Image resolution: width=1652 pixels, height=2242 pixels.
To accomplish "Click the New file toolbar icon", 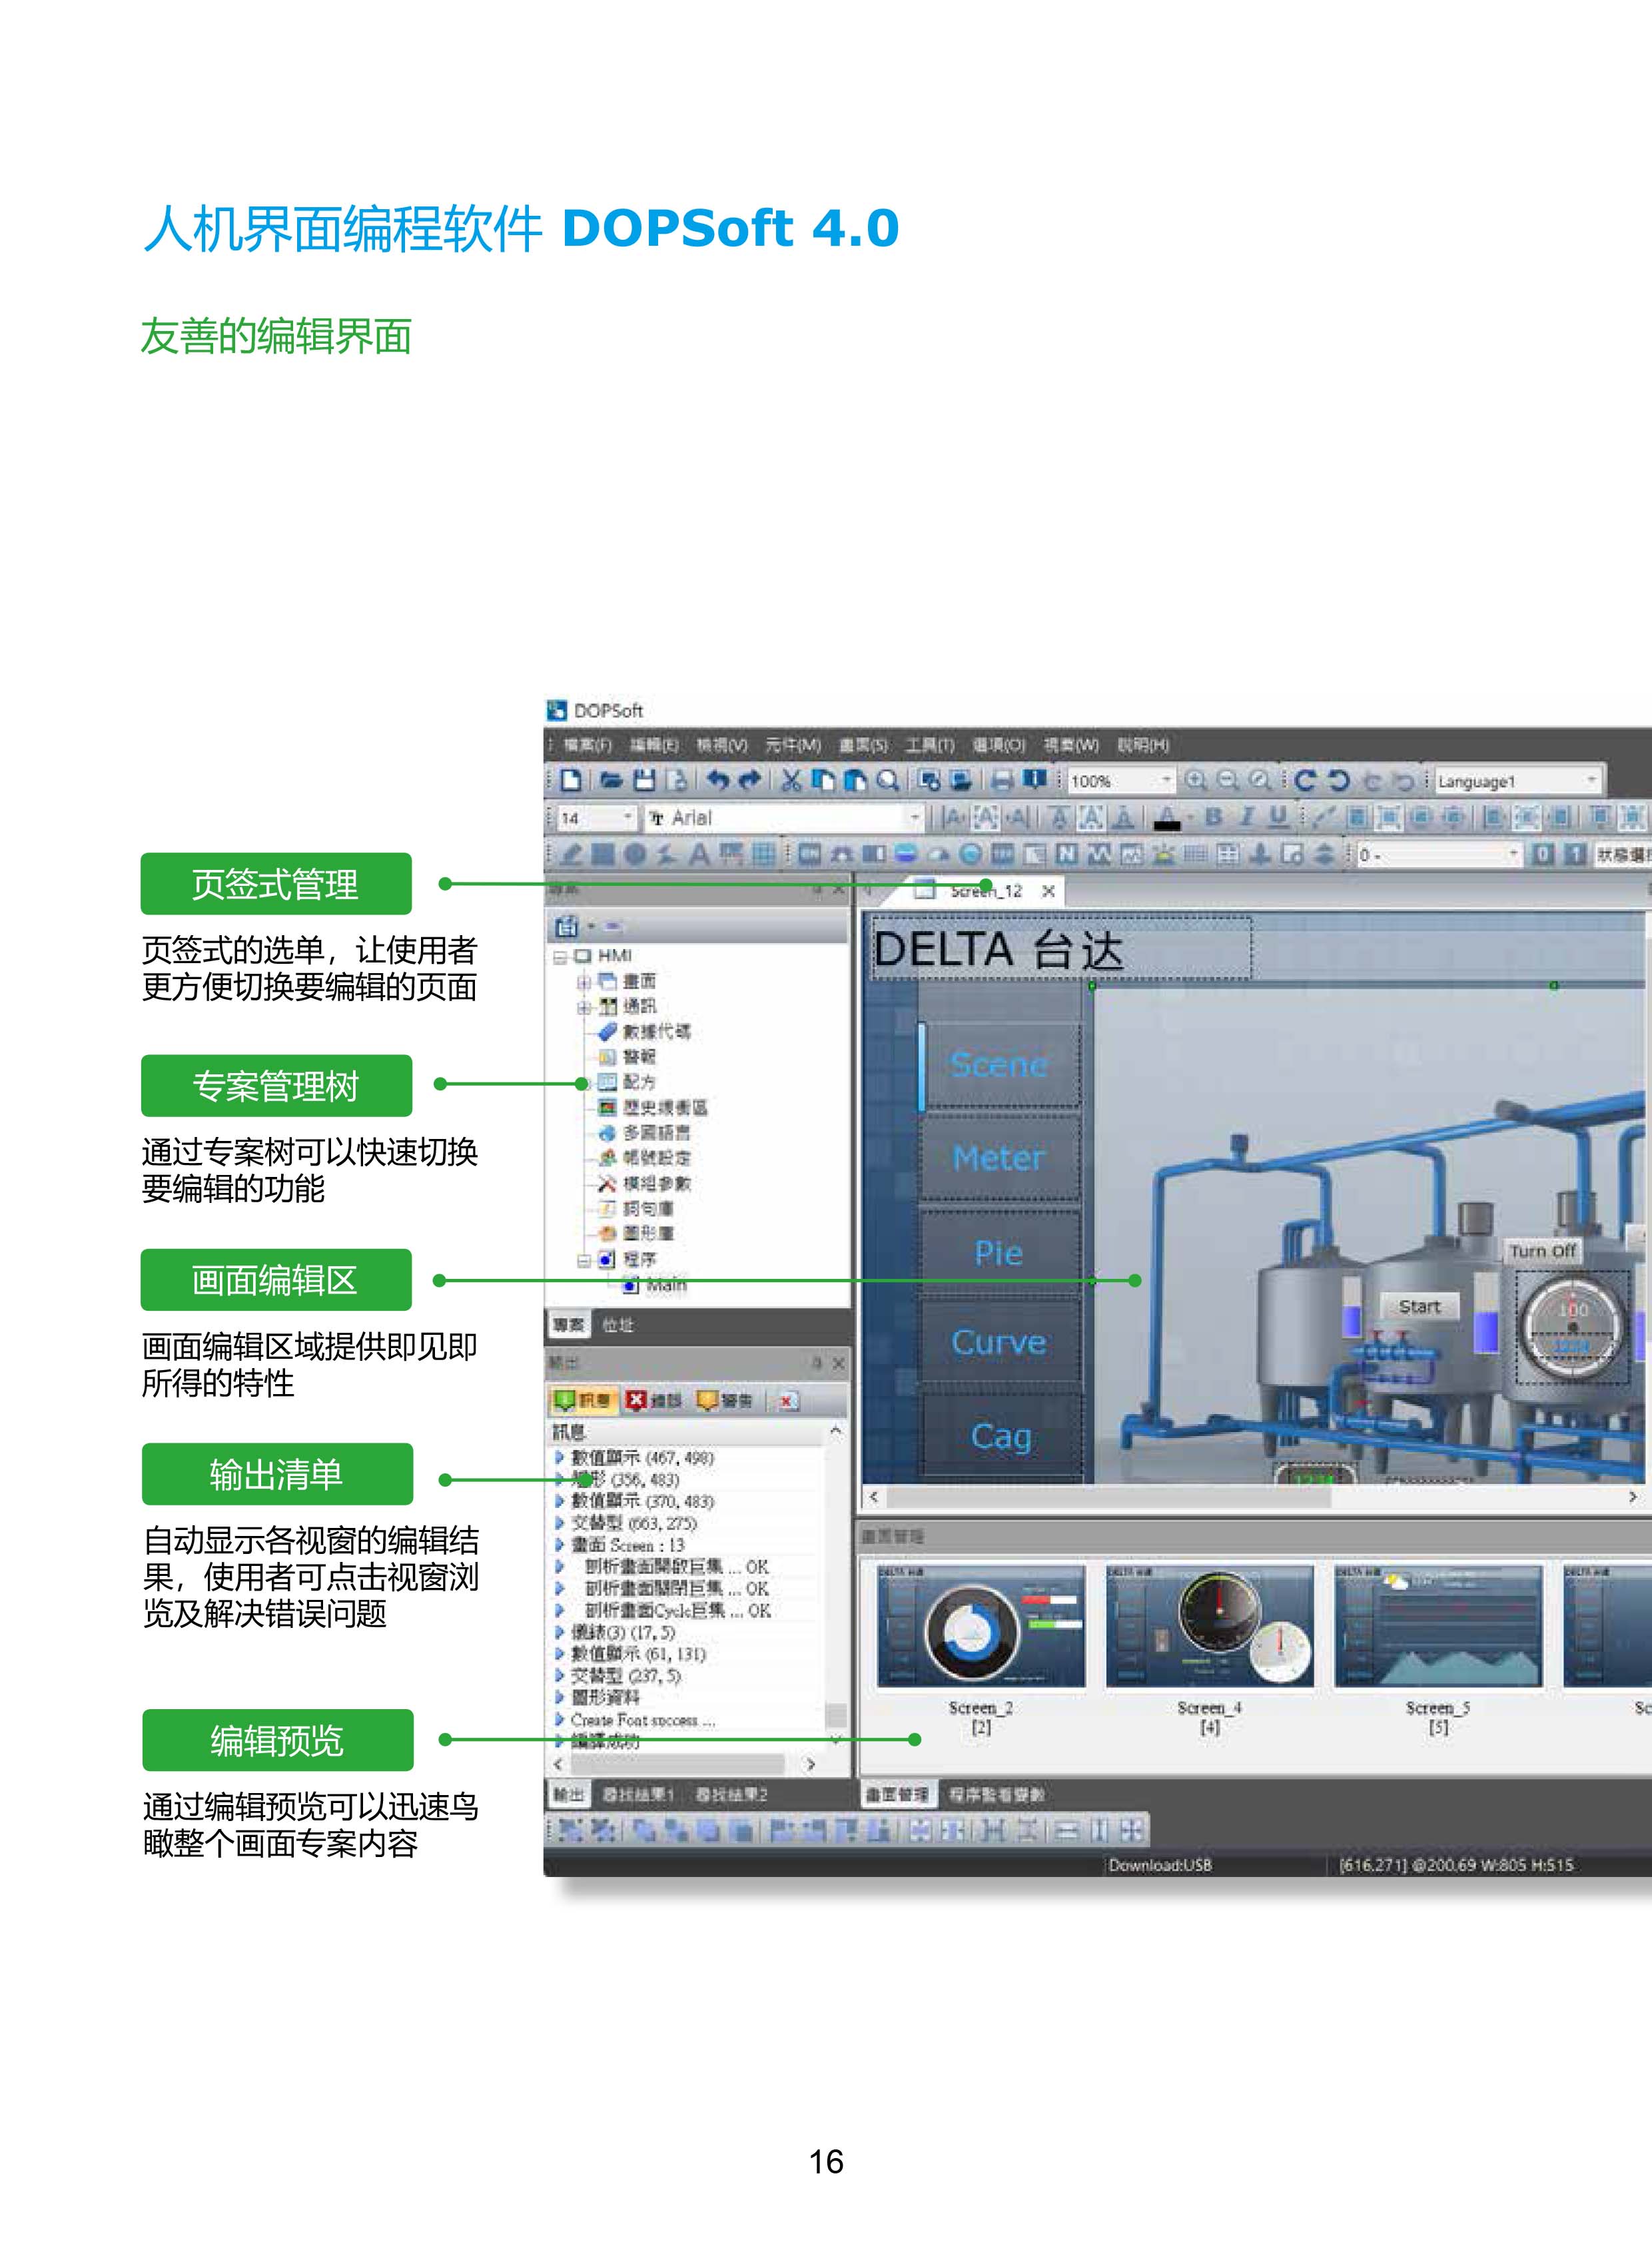I will point(571,780).
